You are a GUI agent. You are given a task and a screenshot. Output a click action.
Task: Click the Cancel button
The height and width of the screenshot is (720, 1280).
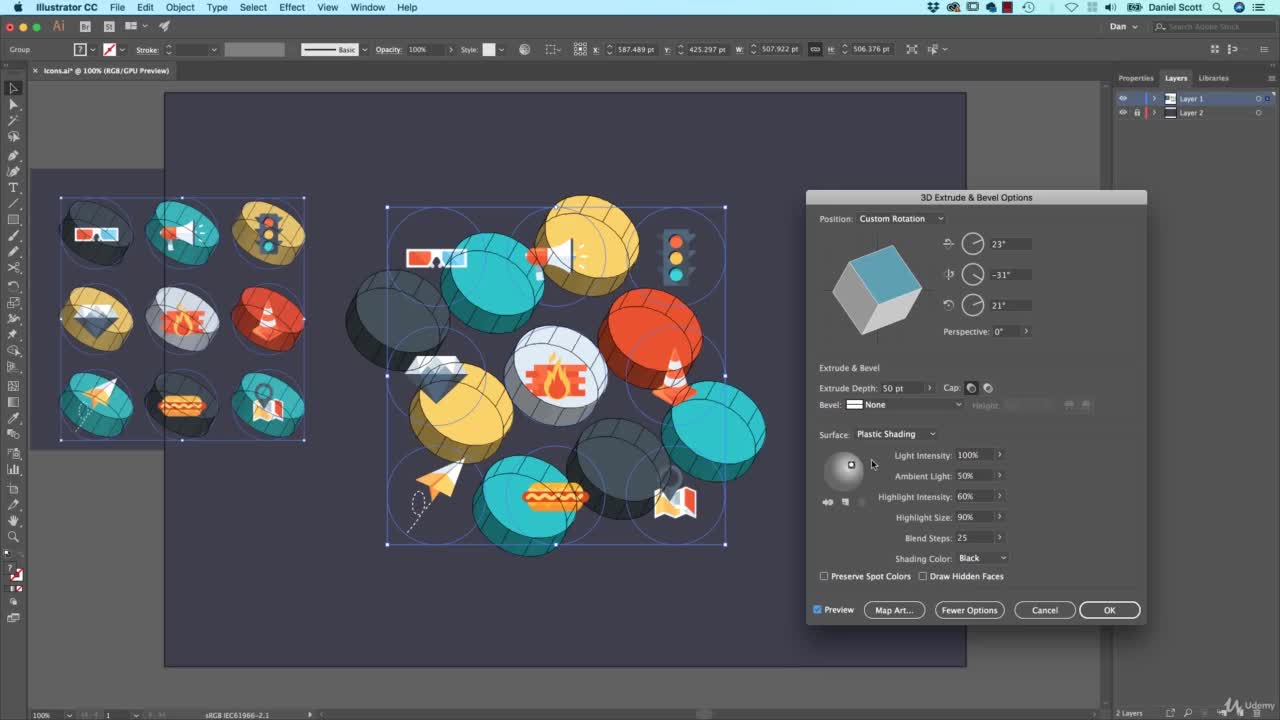tap(1045, 610)
